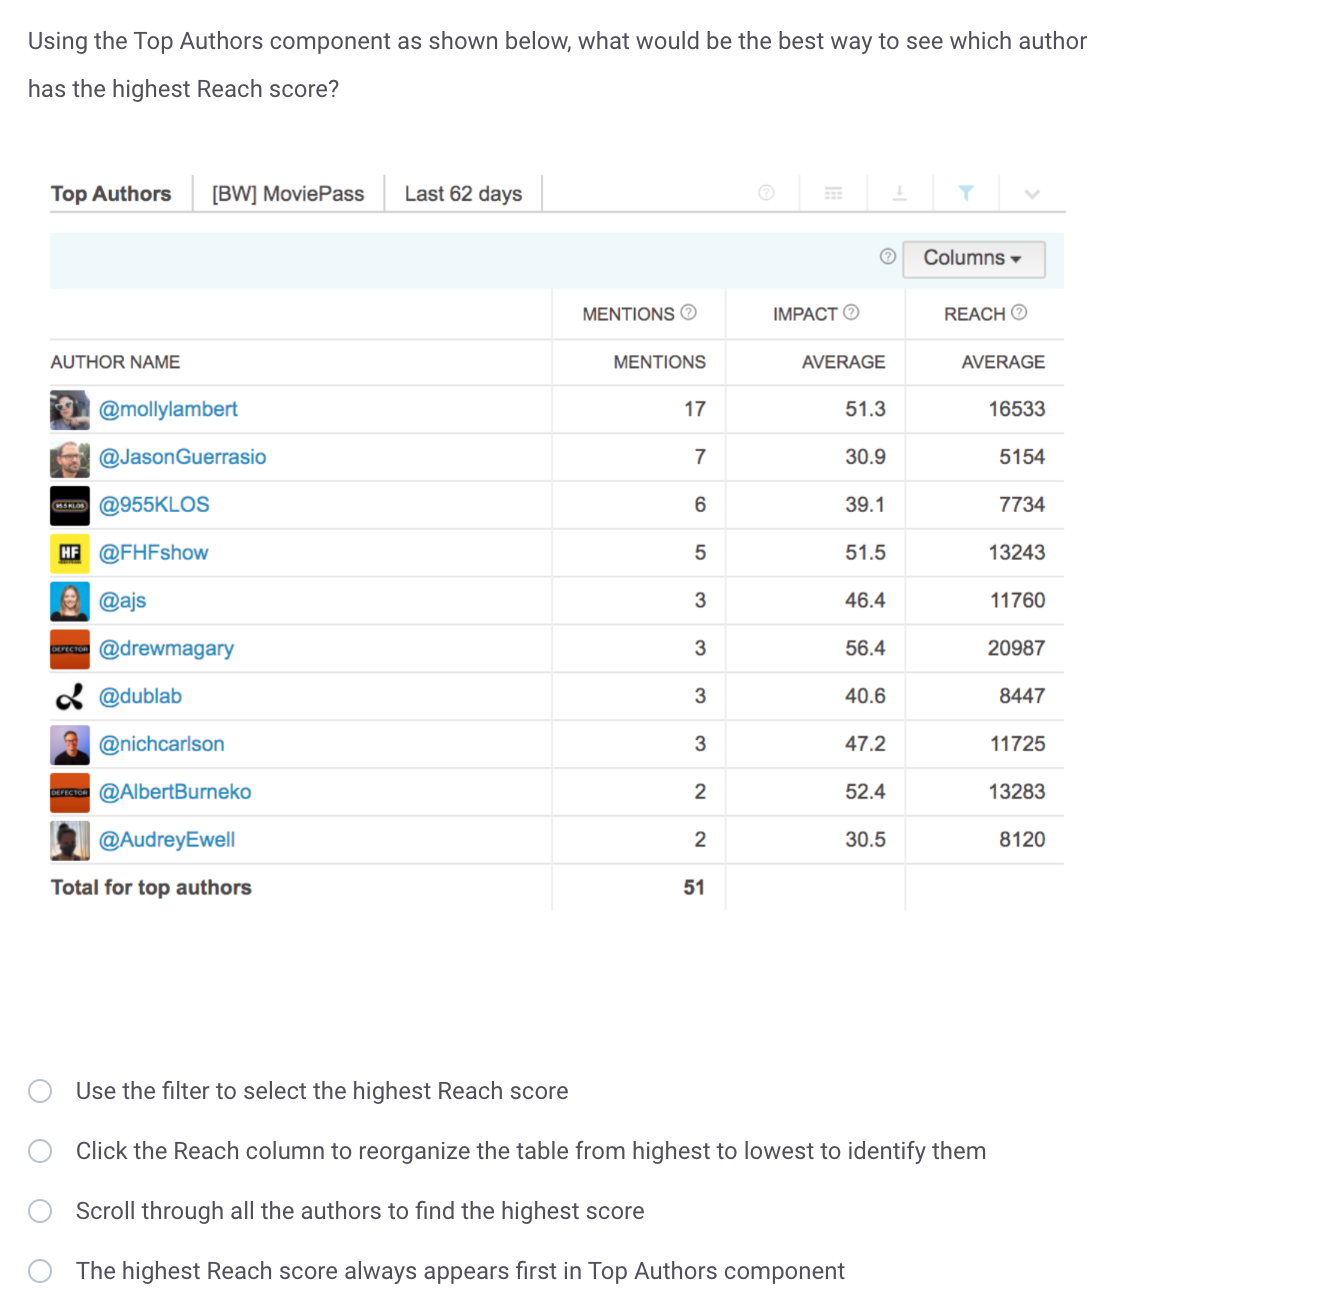
Task: Select 'Scroll through all the authors' option
Action: (x=40, y=1211)
